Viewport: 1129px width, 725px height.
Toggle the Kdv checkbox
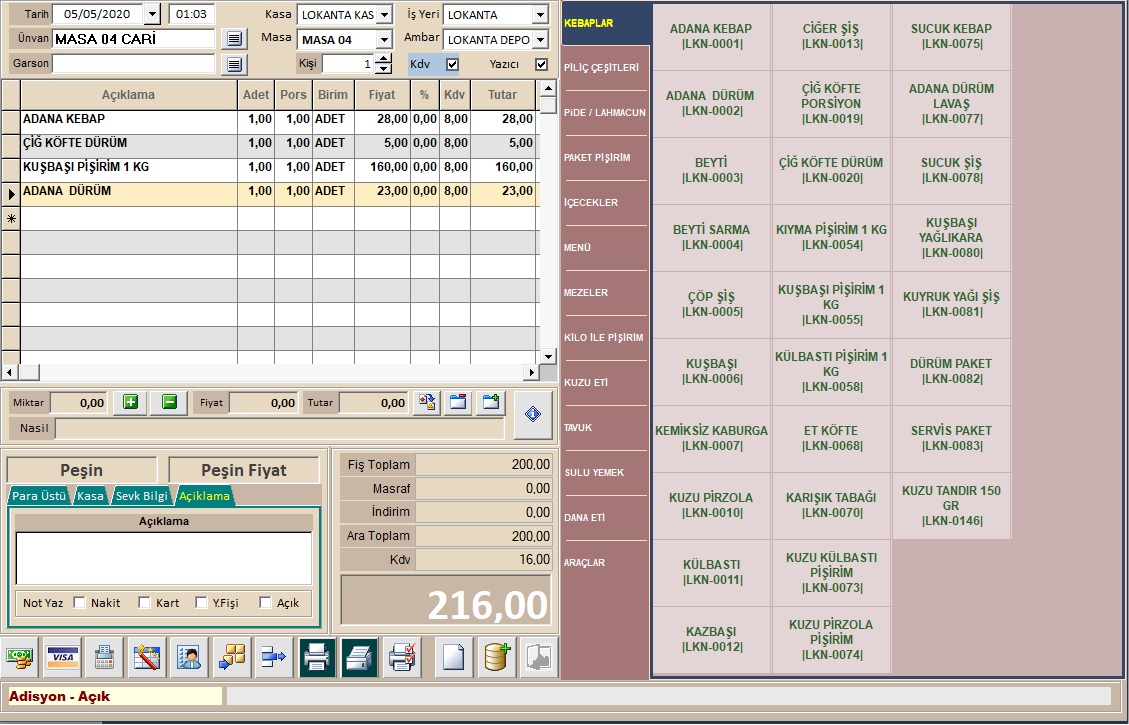[x=452, y=64]
